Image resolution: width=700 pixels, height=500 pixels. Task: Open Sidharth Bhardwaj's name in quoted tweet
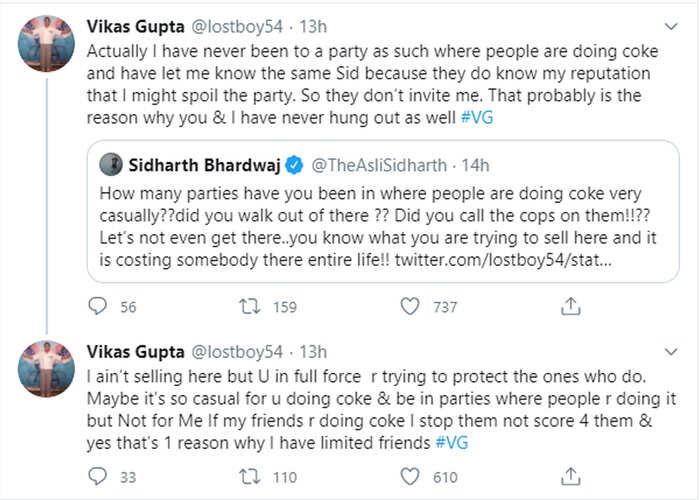coord(204,165)
